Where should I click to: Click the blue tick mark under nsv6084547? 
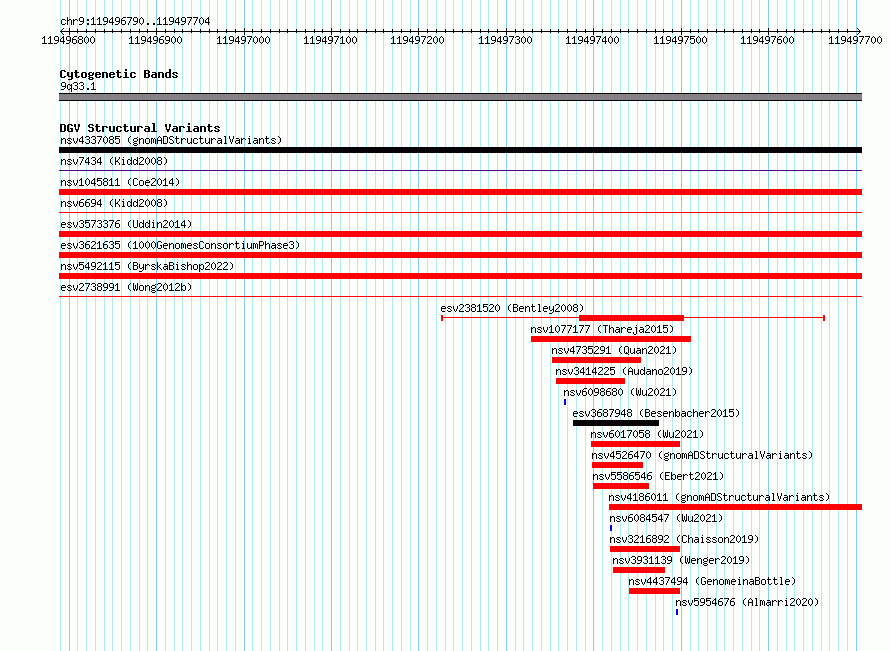pos(611,528)
